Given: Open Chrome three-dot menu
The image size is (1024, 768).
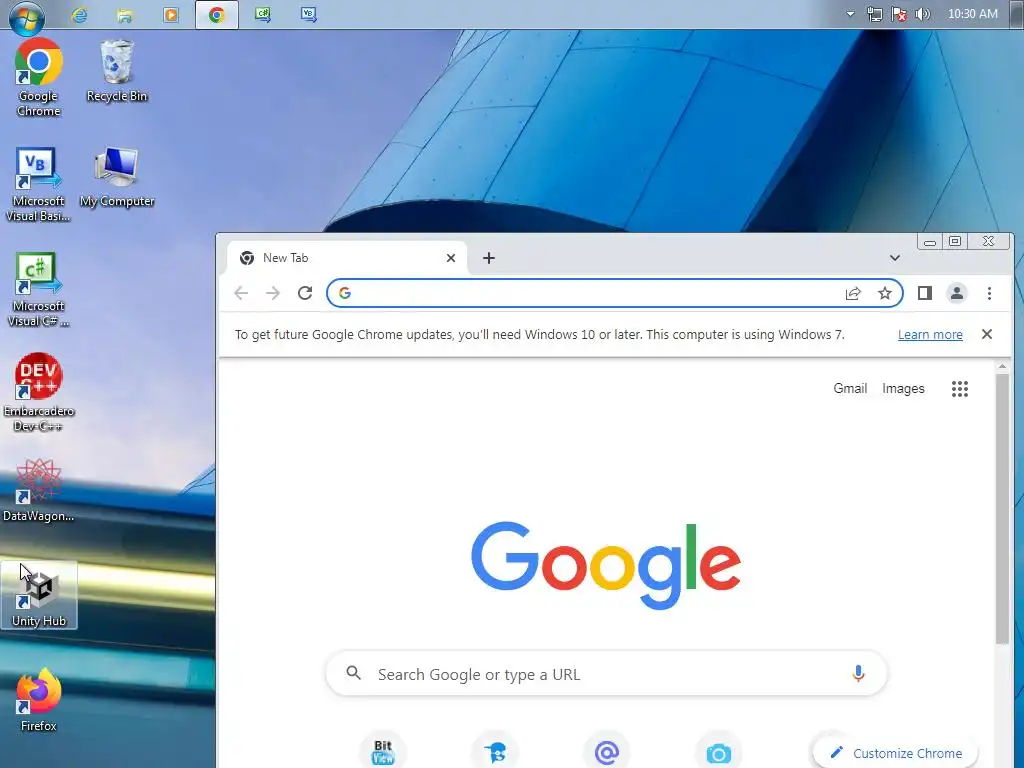Looking at the screenshot, I should click(x=989, y=293).
